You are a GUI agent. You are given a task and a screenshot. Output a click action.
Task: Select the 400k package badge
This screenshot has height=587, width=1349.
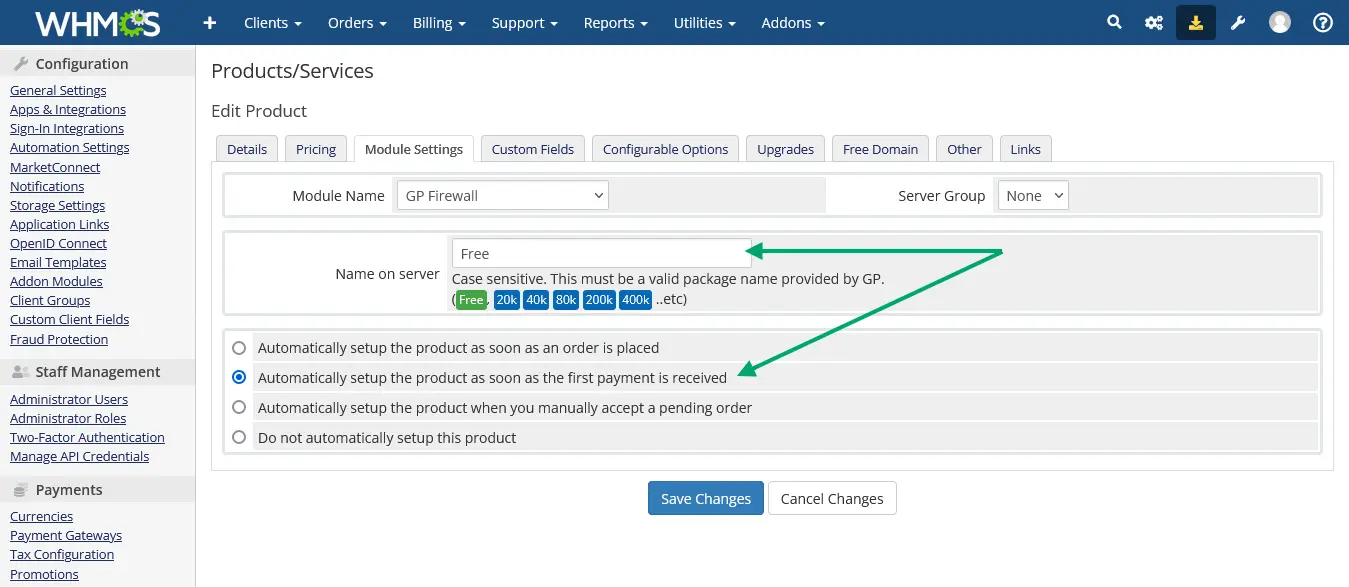coord(636,300)
